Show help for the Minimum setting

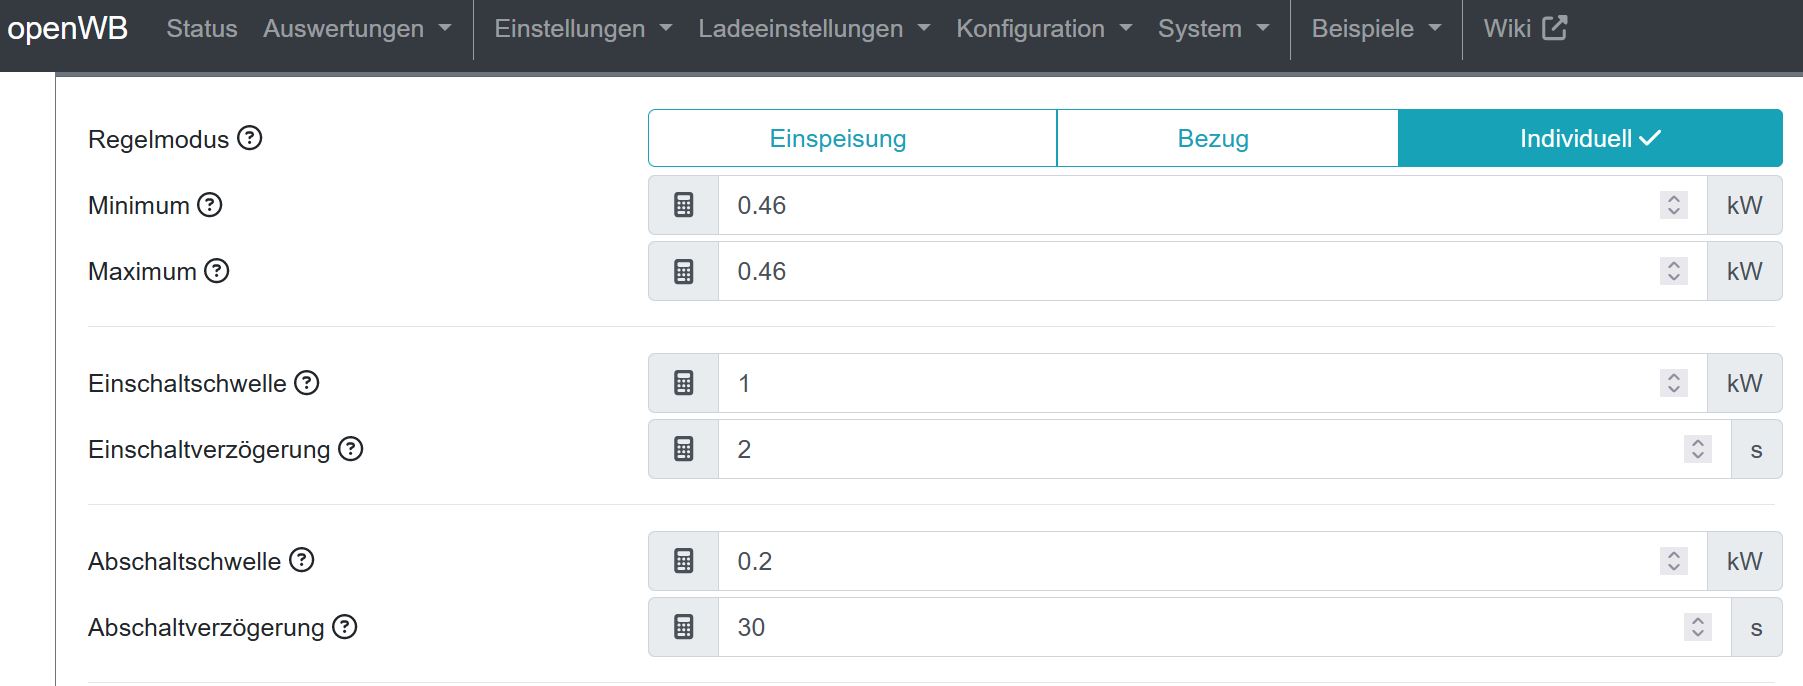pos(210,205)
